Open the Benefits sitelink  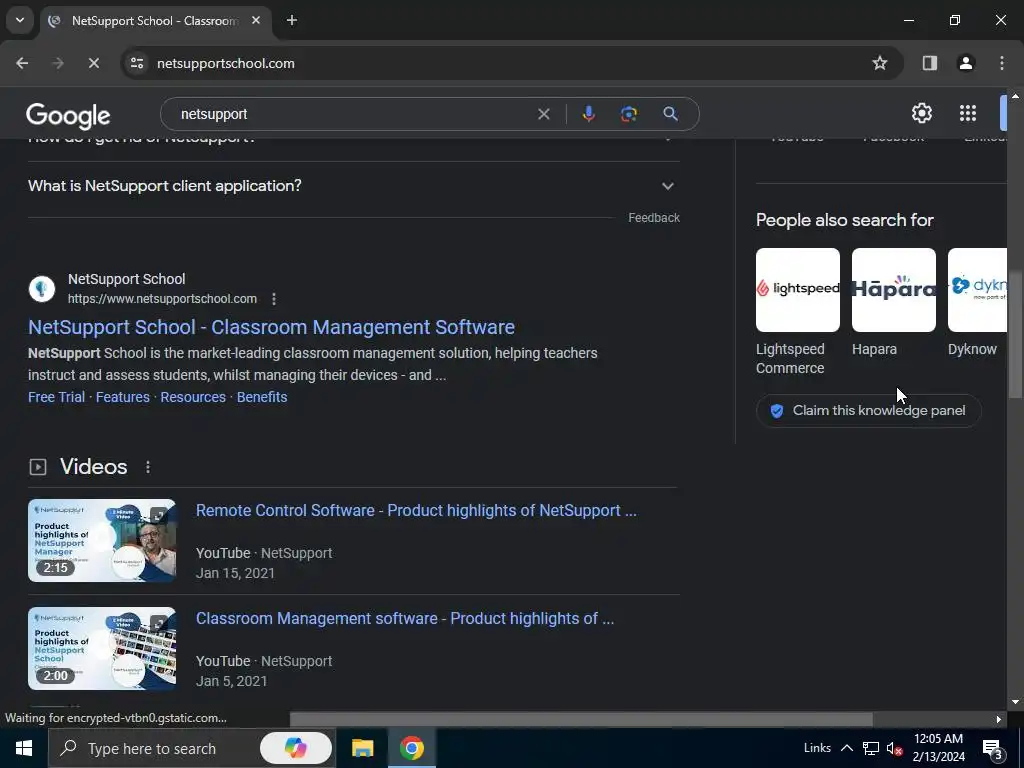pos(262,397)
